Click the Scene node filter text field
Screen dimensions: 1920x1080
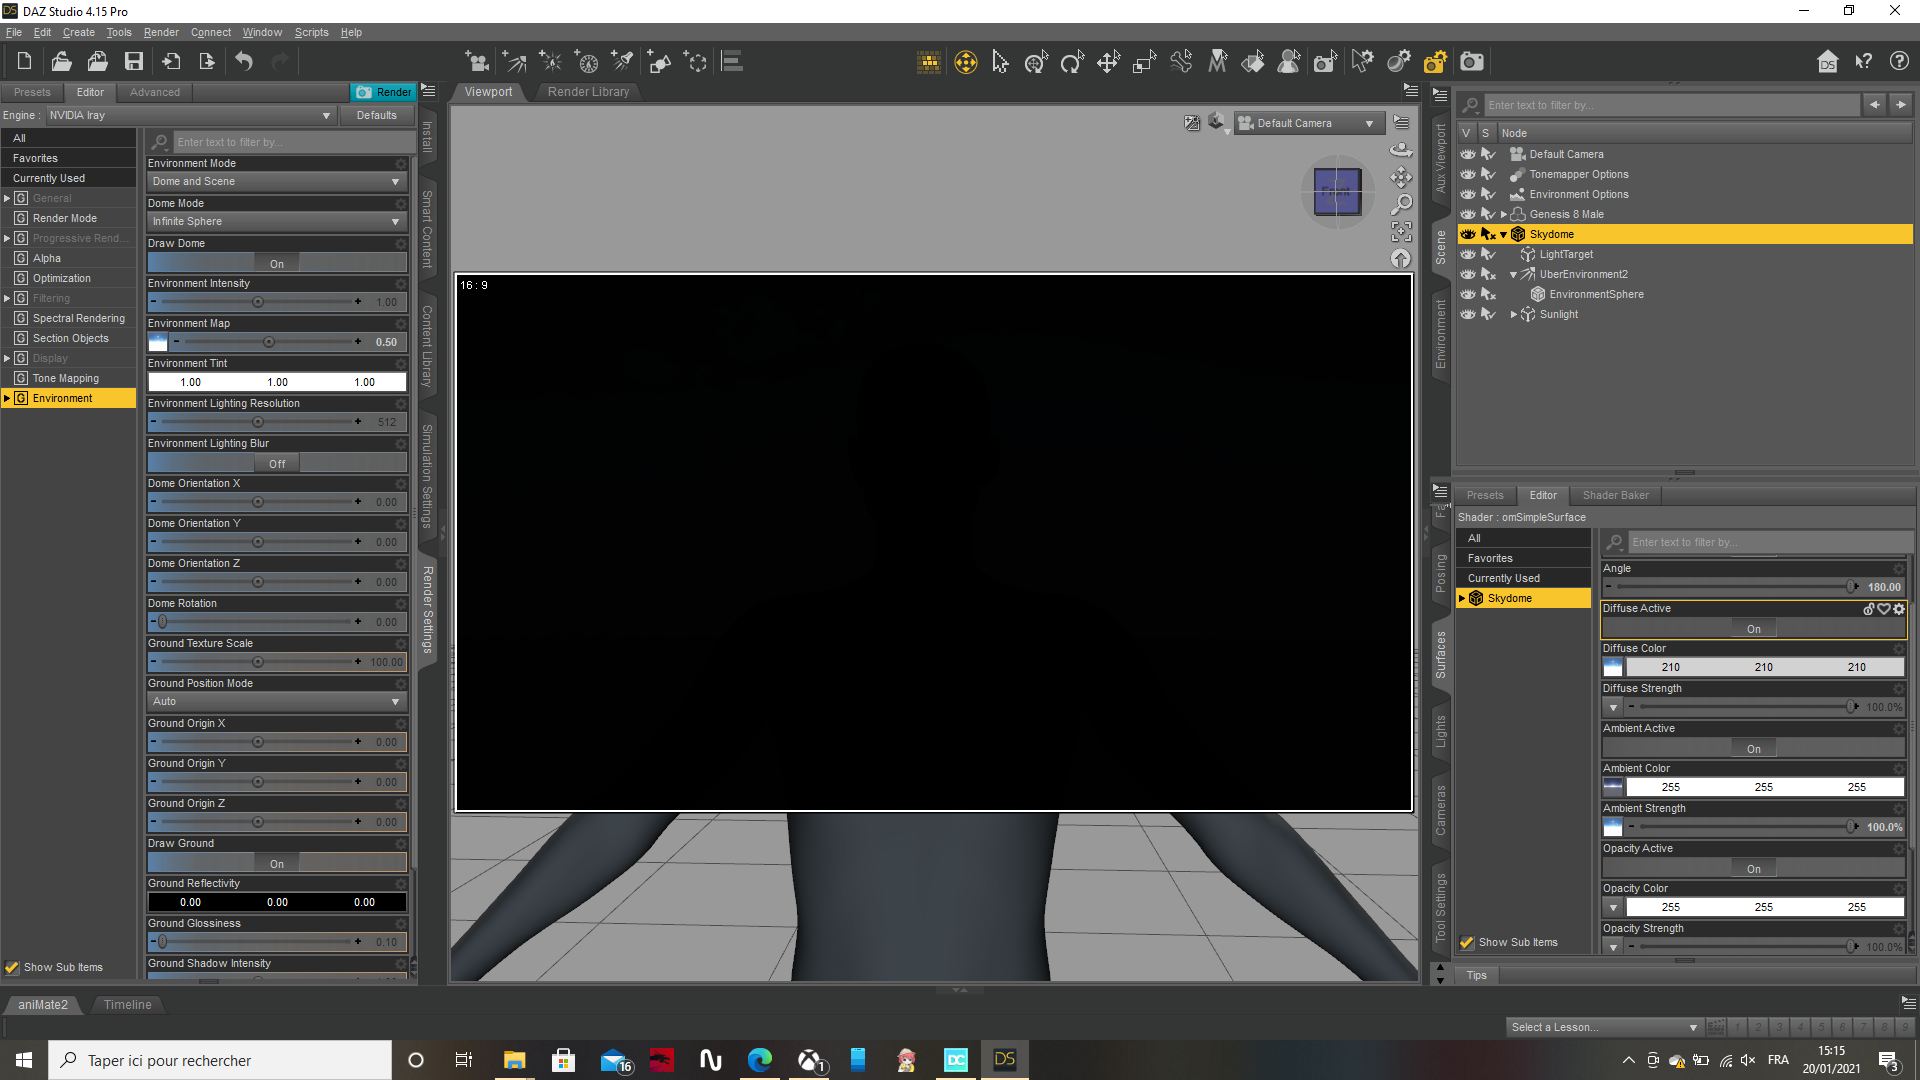[x=1670, y=105]
